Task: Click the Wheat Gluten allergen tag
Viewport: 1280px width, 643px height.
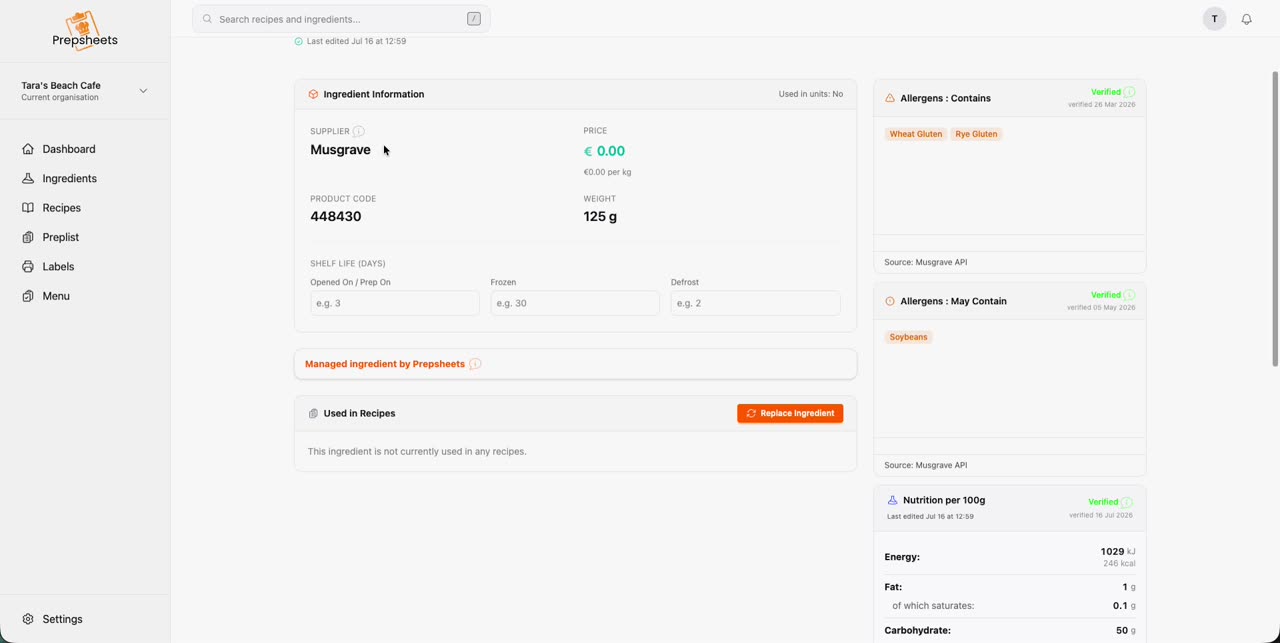Action: coord(916,134)
